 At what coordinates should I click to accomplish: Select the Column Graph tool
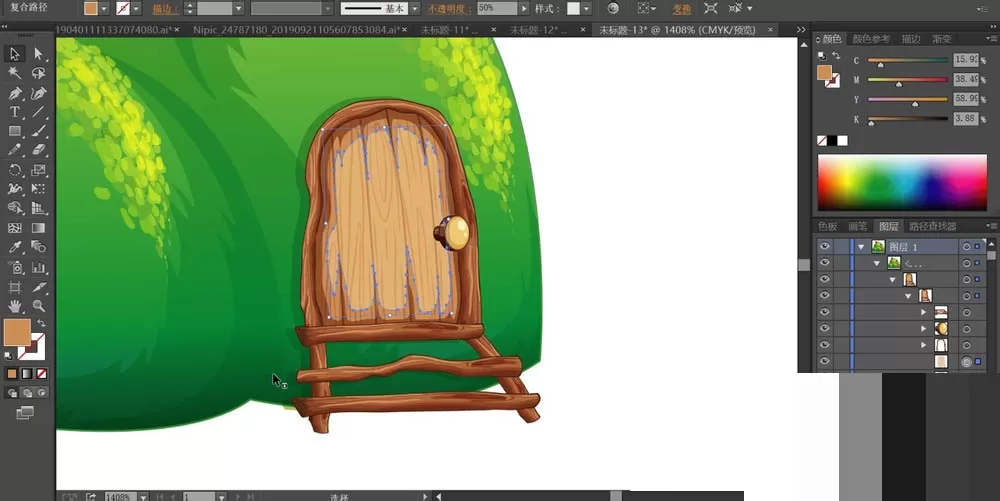38,268
